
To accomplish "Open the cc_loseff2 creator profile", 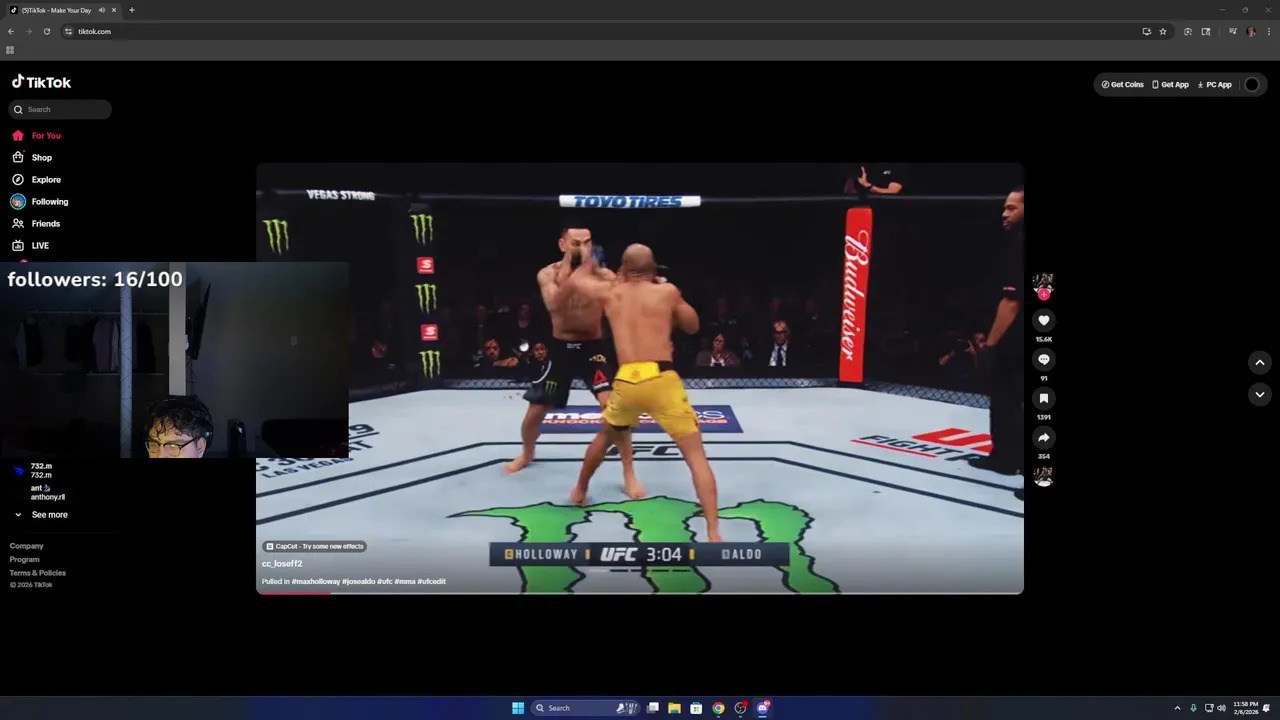I will click(282, 563).
